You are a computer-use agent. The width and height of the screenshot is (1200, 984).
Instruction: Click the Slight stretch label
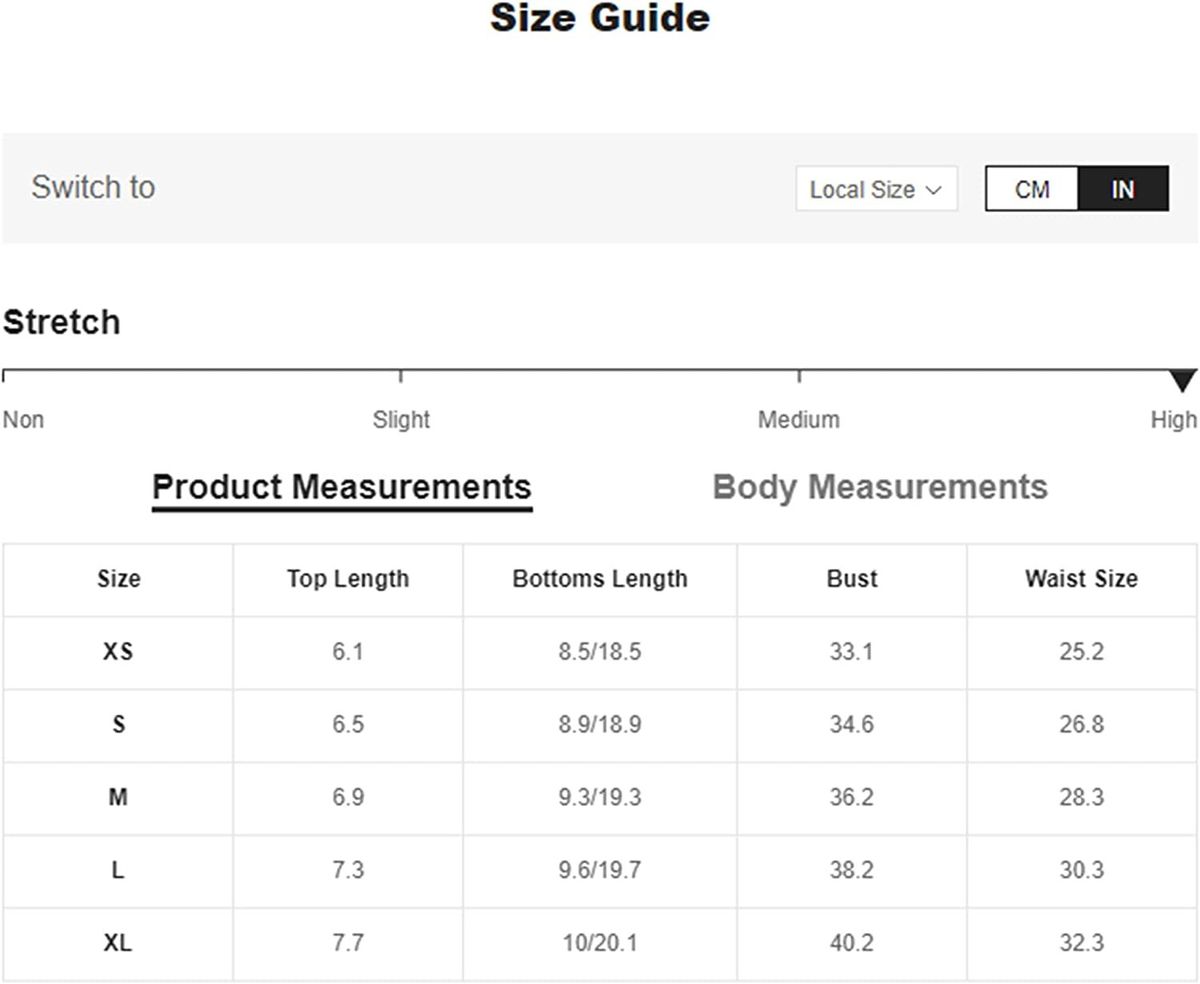click(401, 419)
